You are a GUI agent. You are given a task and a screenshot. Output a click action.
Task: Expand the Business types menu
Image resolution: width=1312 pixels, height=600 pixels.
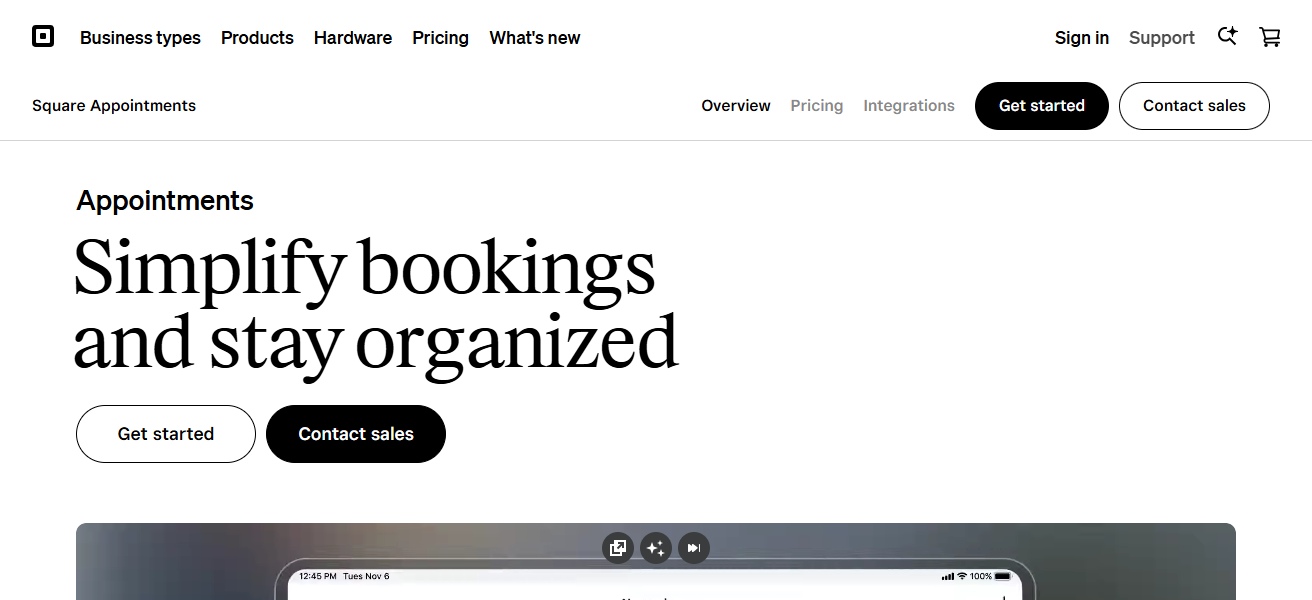click(140, 38)
